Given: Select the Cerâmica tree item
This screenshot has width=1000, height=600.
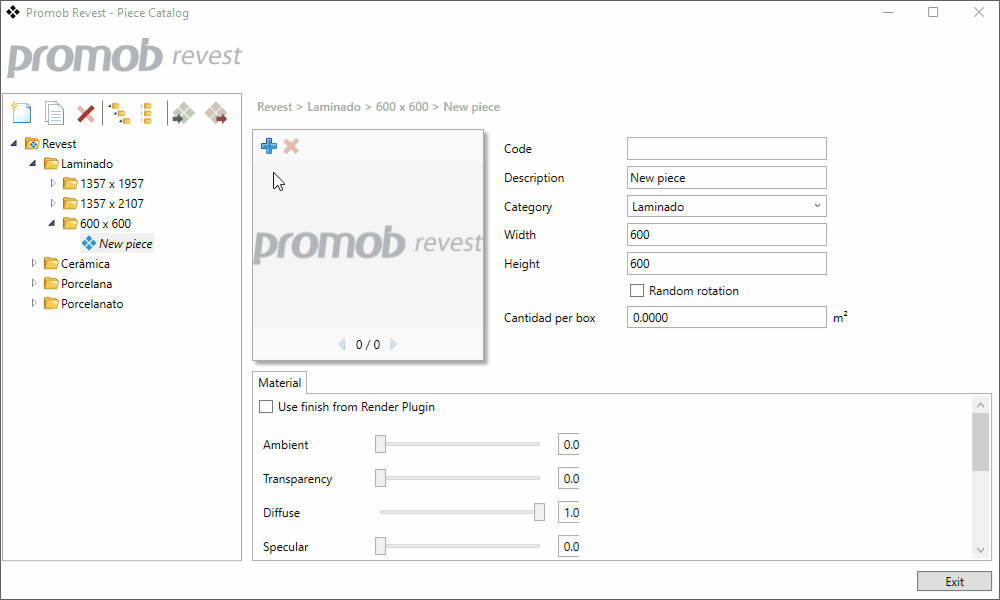Looking at the screenshot, I should pos(85,263).
